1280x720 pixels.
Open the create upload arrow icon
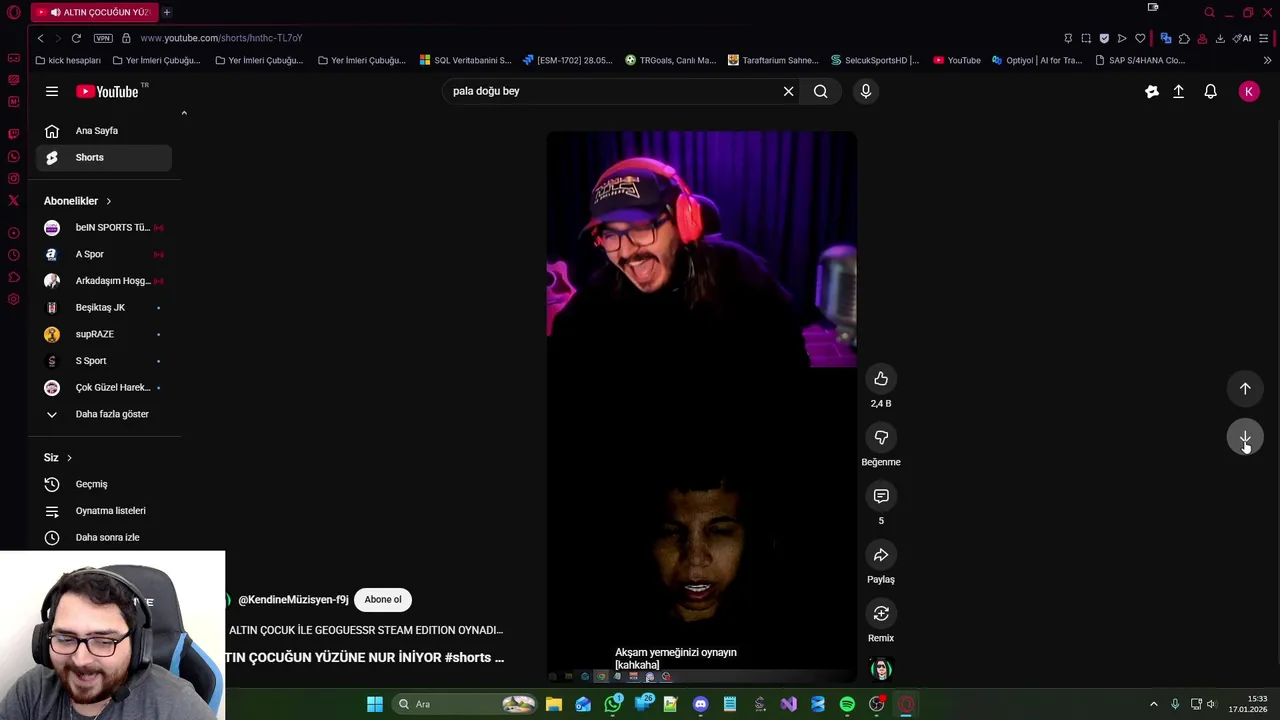1178,91
